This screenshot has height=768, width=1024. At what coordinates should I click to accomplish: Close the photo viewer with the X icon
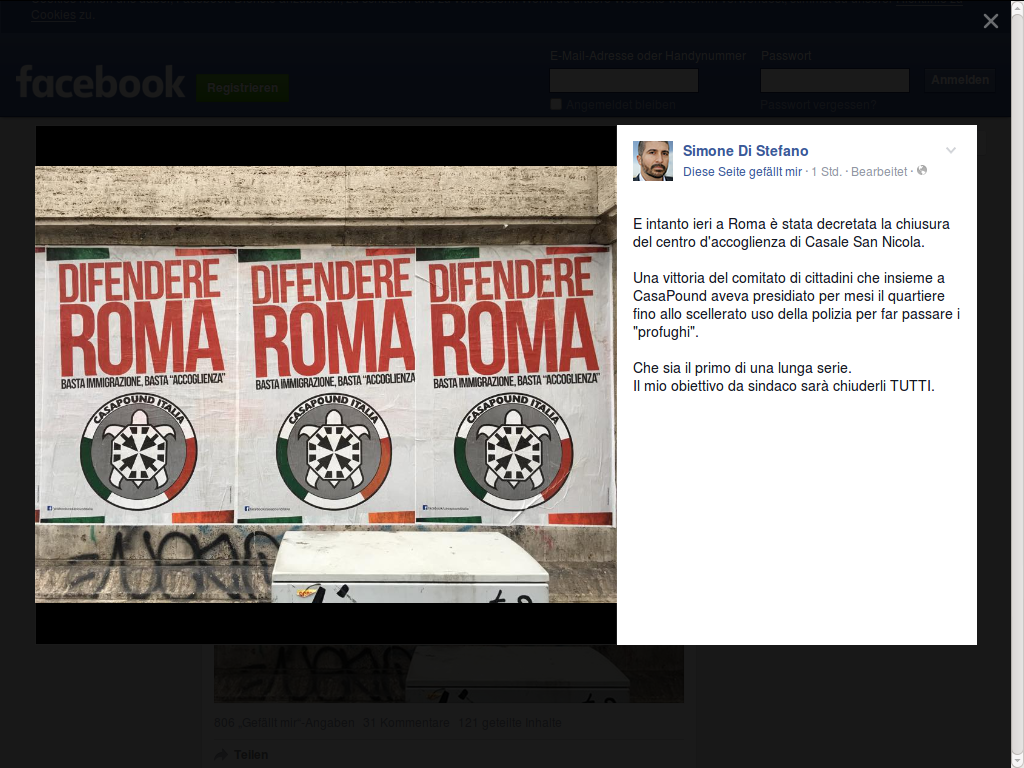point(991,22)
